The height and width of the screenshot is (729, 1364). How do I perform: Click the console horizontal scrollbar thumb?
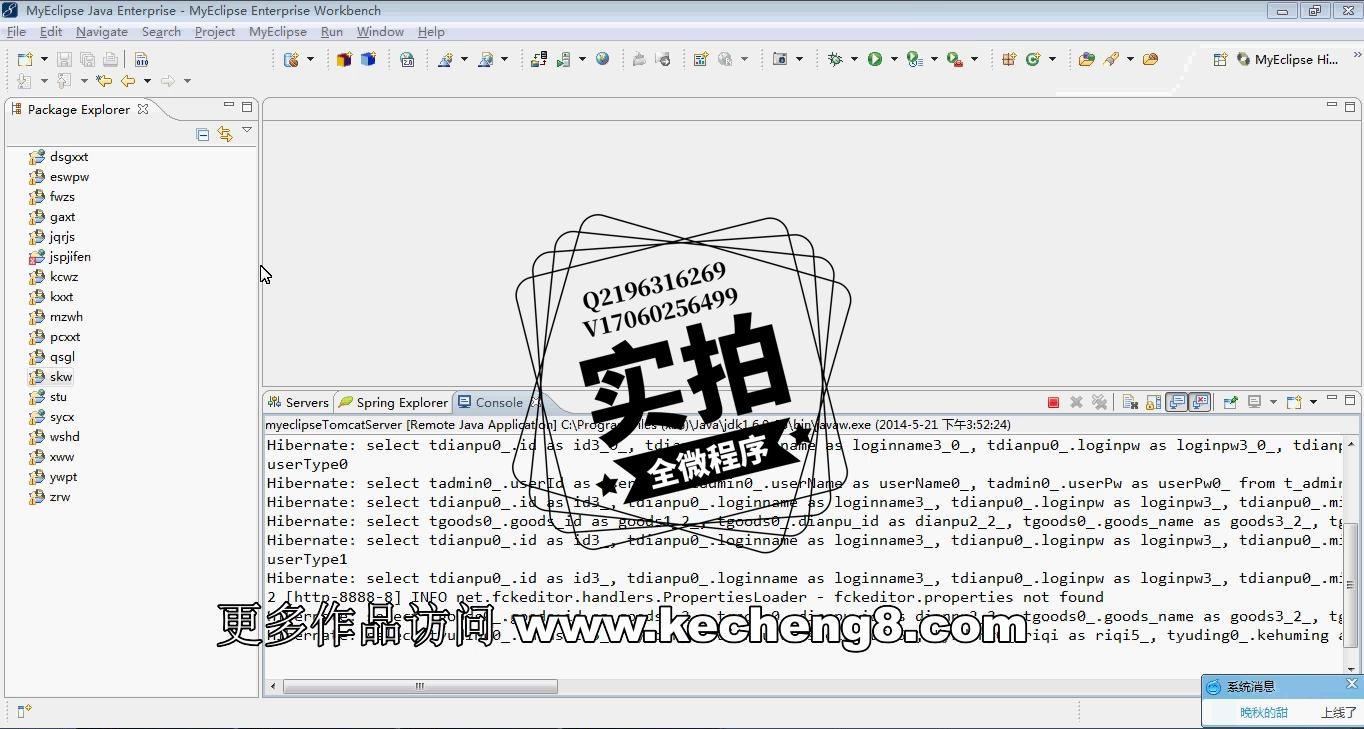[420, 686]
